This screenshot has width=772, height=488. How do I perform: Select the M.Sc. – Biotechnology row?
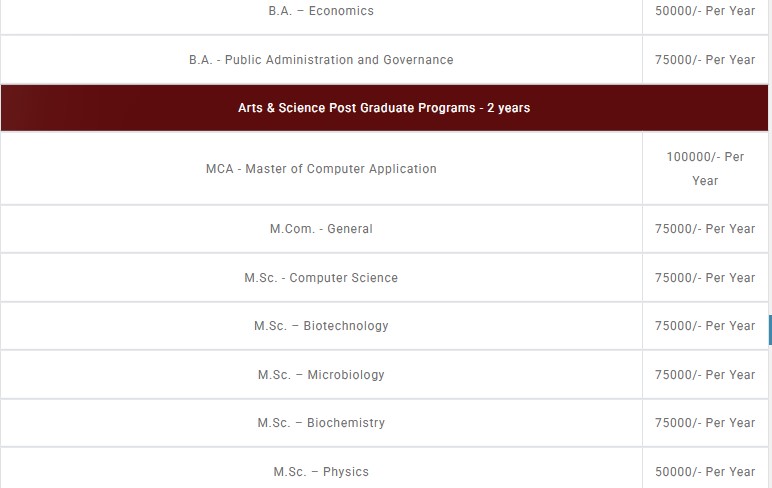321,326
